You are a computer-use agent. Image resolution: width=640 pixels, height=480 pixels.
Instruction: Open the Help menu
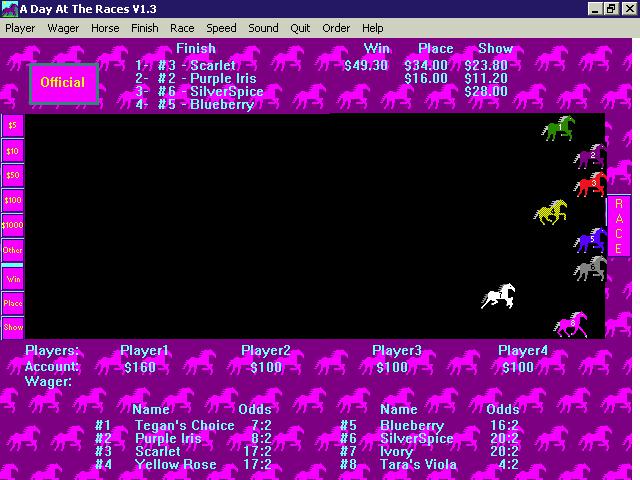click(372, 28)
